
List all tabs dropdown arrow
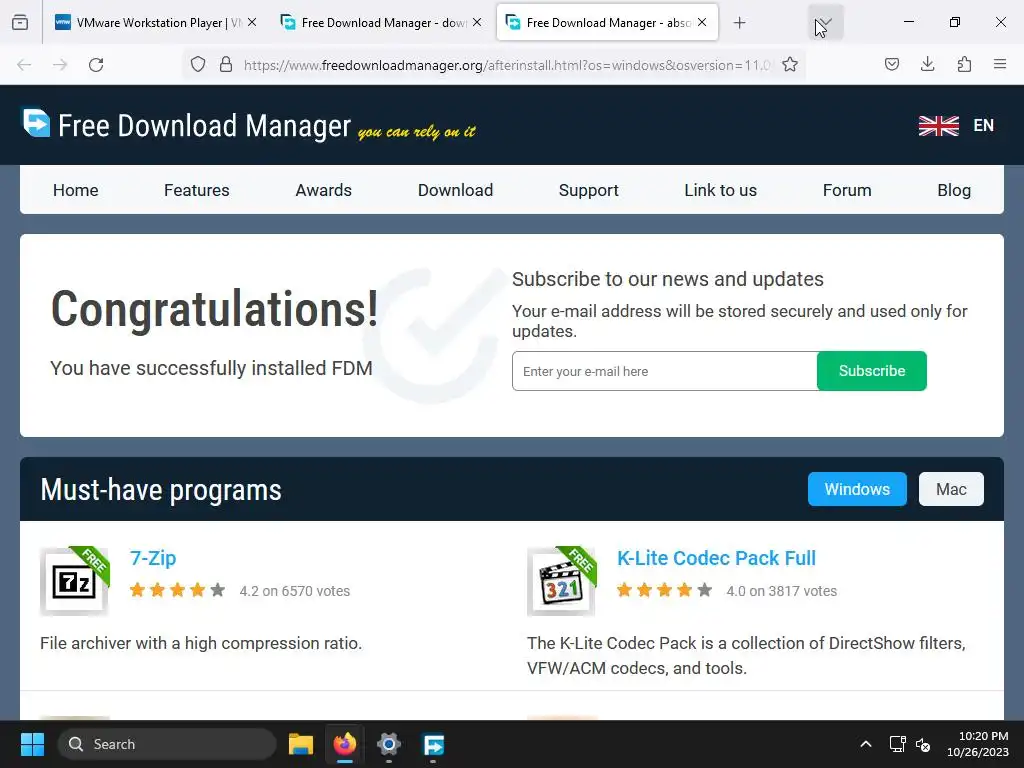click(825, 22)
